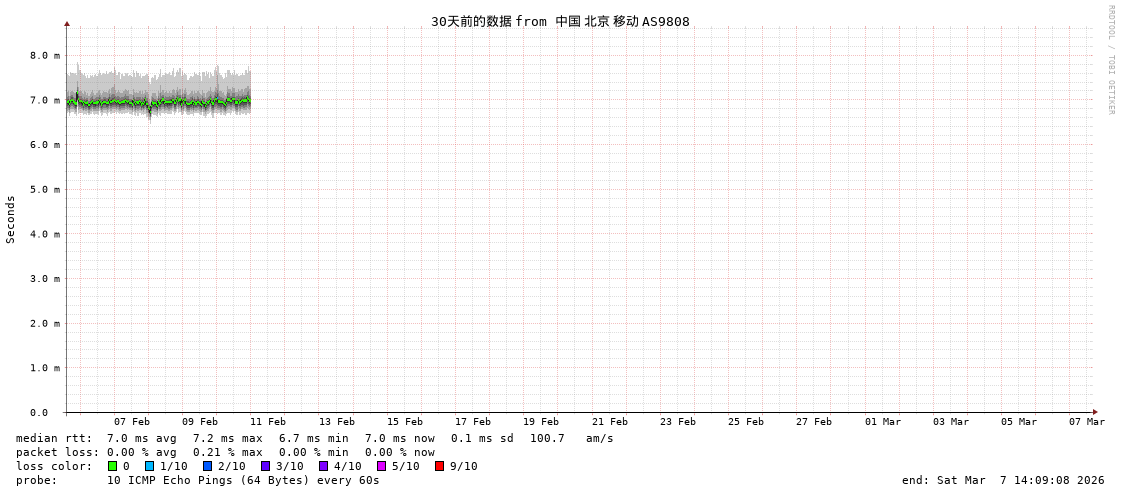Image resolution: width=1121 pixels, height=494 pixels.
Task: Click the 07 Feb date label
Action: [131, 422]
